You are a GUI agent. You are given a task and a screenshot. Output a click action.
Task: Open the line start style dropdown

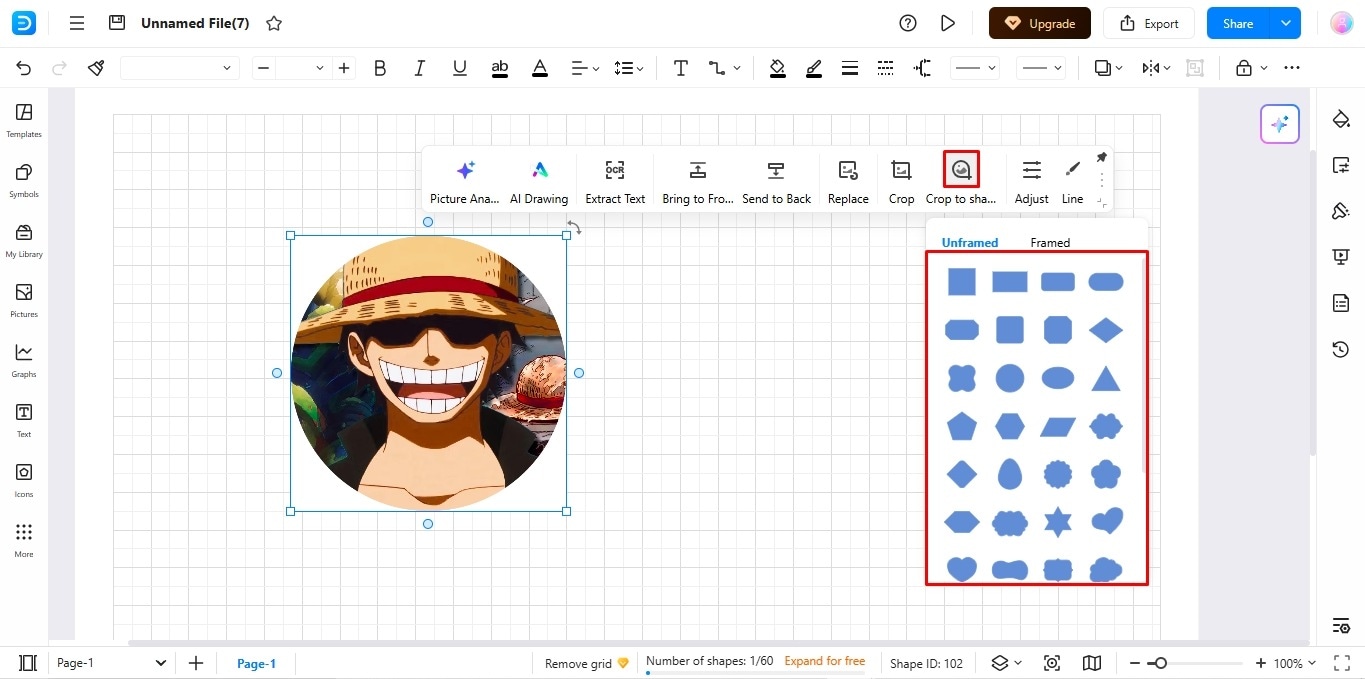pyautogui.click(x=975, y=68)
